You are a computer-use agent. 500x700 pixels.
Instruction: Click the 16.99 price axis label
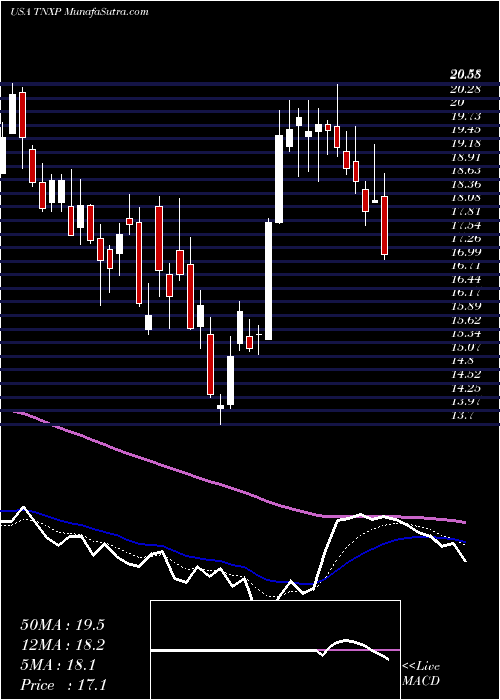pyautogui.click(x=466, y=253)
